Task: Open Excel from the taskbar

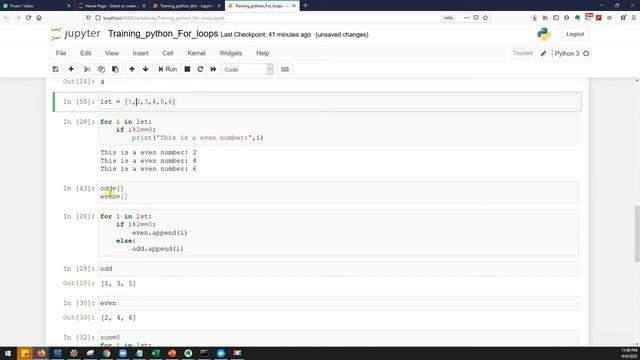Action: click(156, 353)
